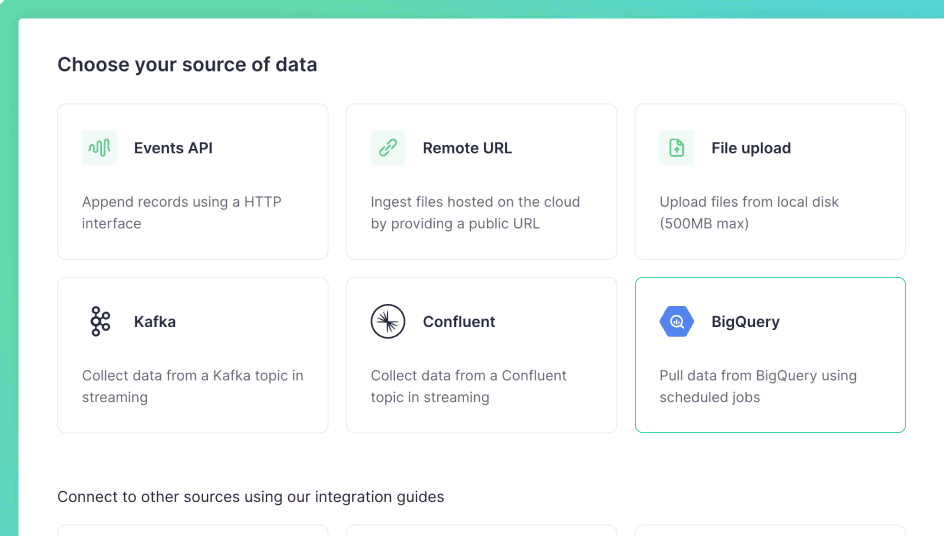Viewport: 944px width, 536px height.
Task: Click the Events API waveform icon
Action: [99, 148]
